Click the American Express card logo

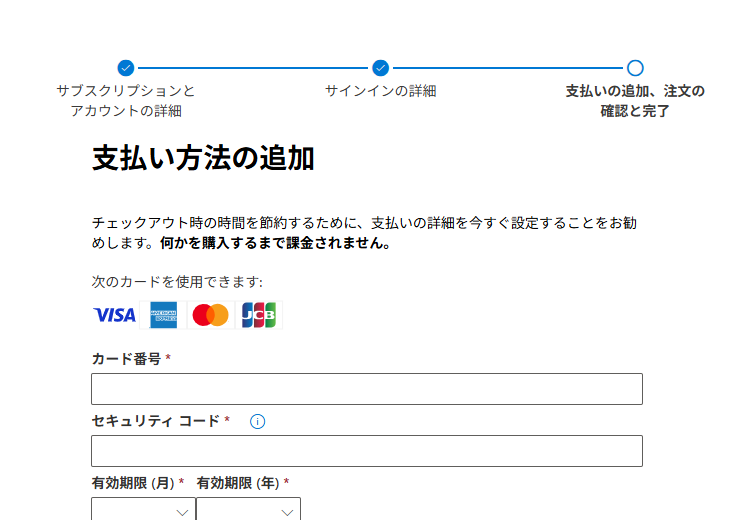point(163,315)
